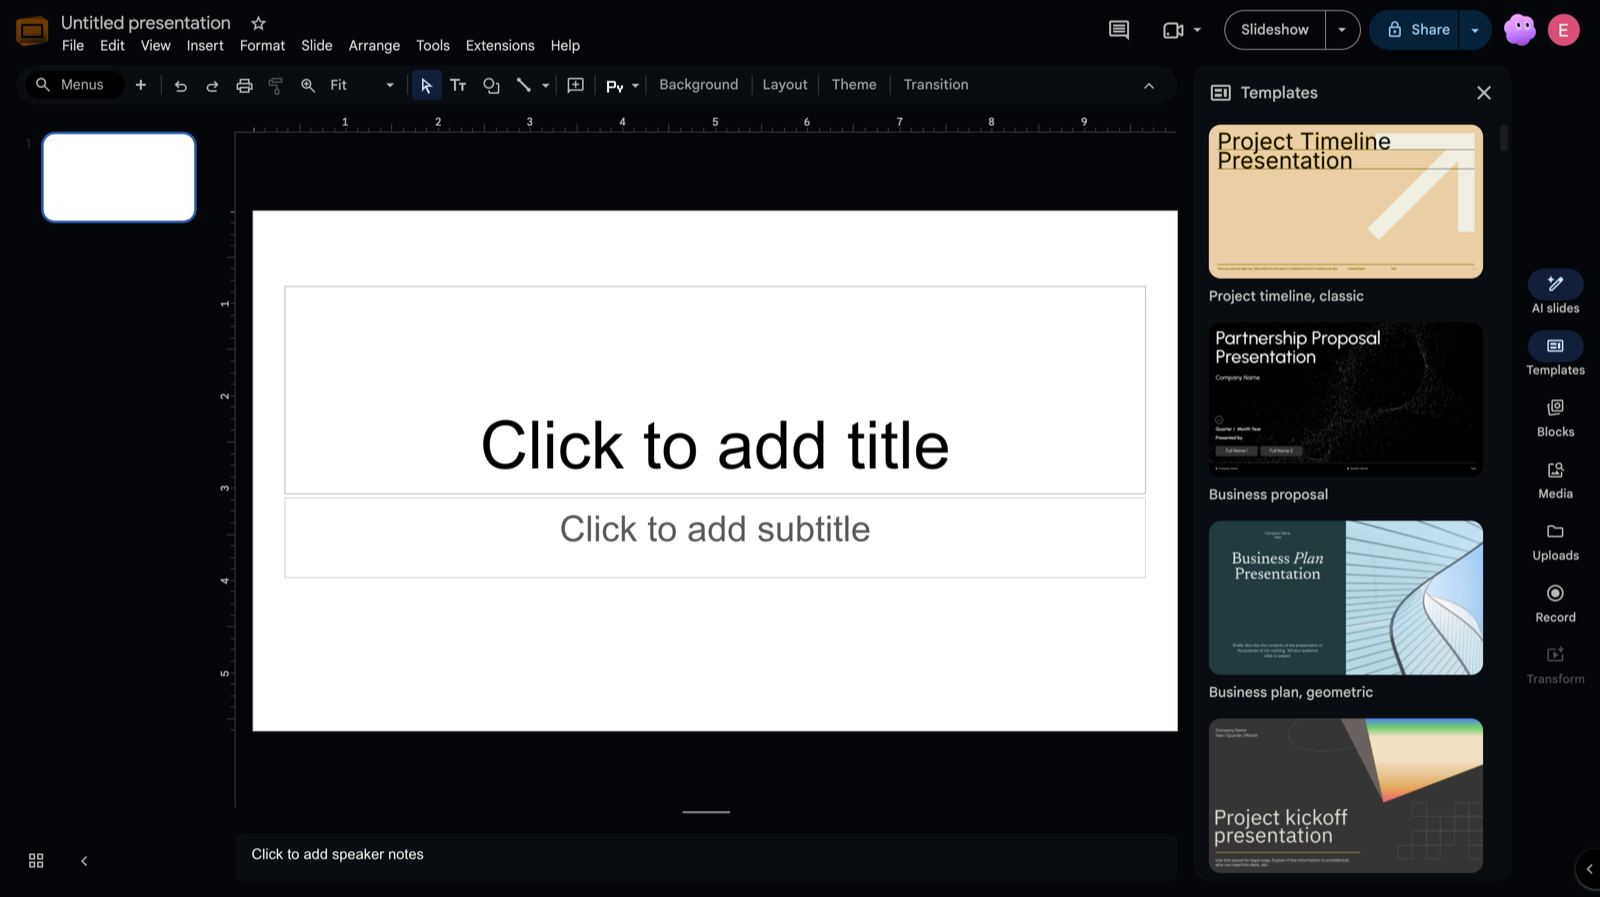Open the Arrange menu
Image resolution: width=1600 pixels, height=897 pixels.
click(374, 46)
